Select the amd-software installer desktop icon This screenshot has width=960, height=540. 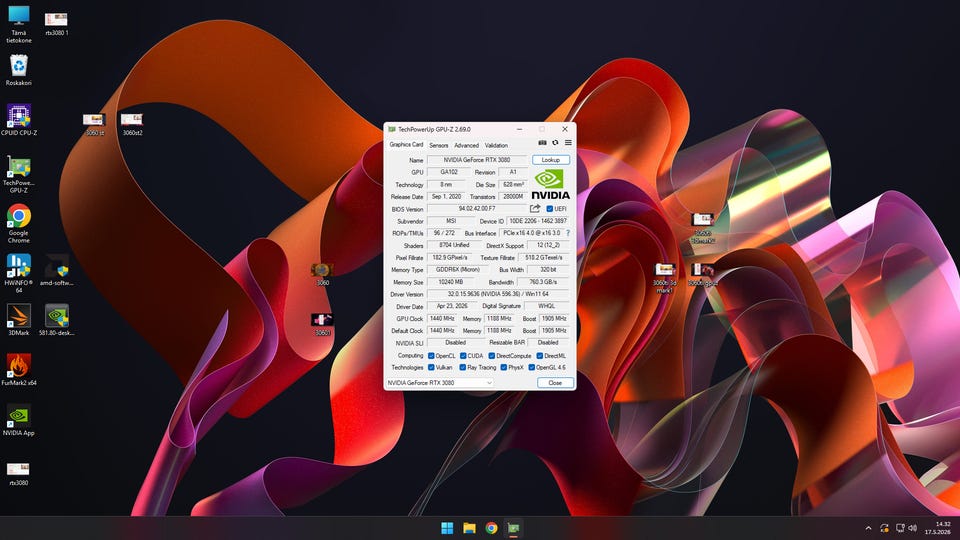56,270
